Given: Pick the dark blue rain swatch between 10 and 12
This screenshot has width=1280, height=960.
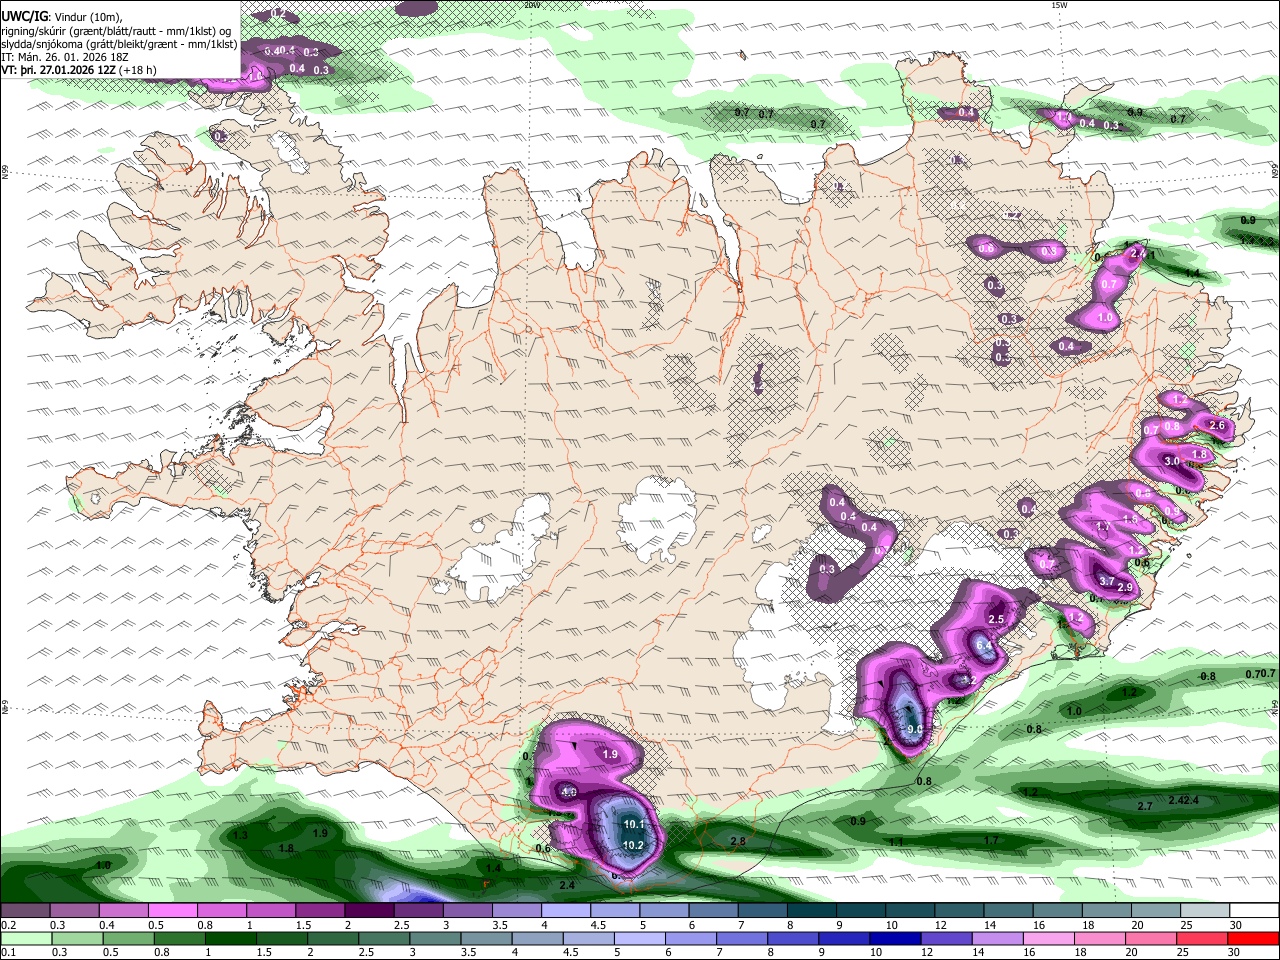Looking at the screenshot, I should pyautogui.click(x=896, y=938).
